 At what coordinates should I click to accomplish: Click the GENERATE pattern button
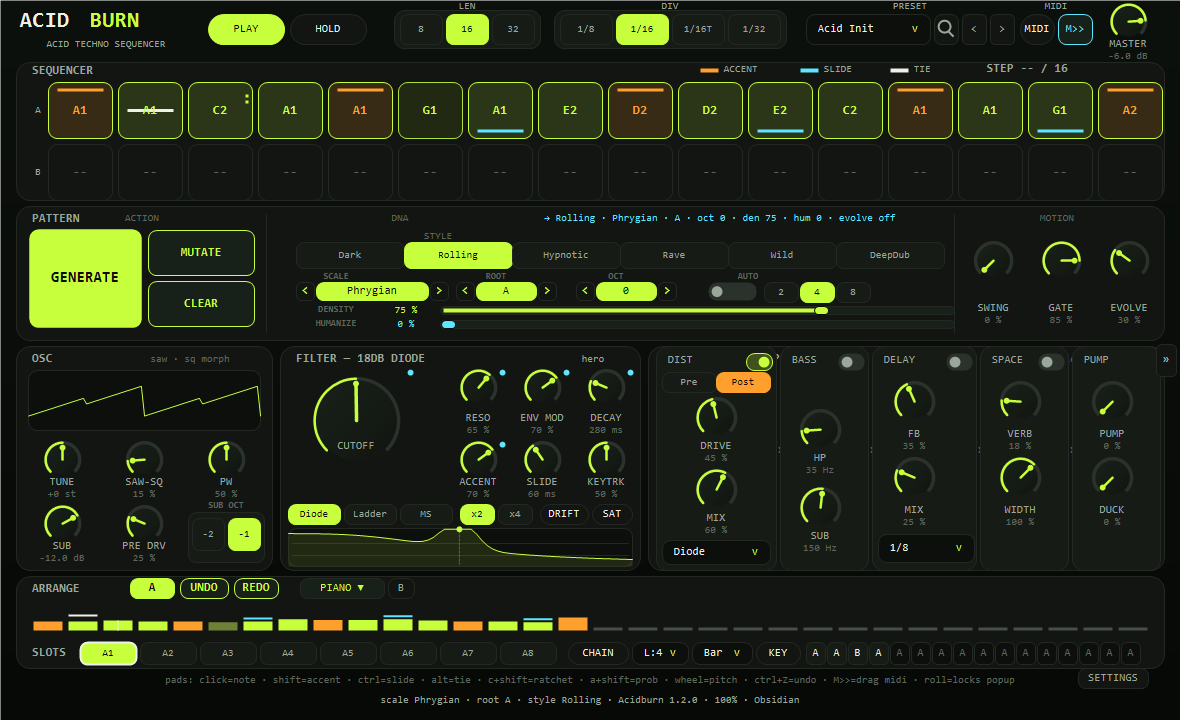pyautogui.click(x=85, y=278)
